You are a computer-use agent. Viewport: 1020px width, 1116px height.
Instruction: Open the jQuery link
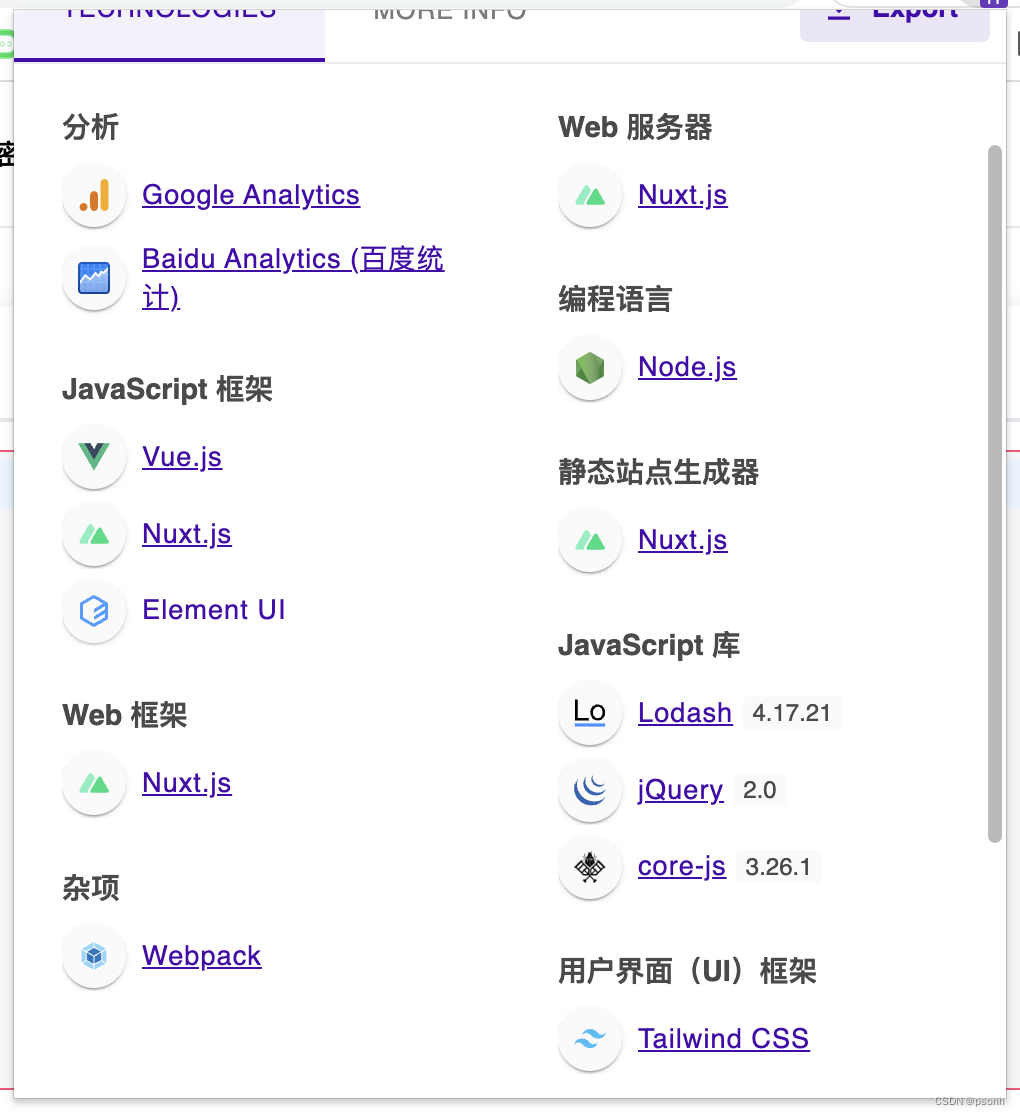[680, 790]
